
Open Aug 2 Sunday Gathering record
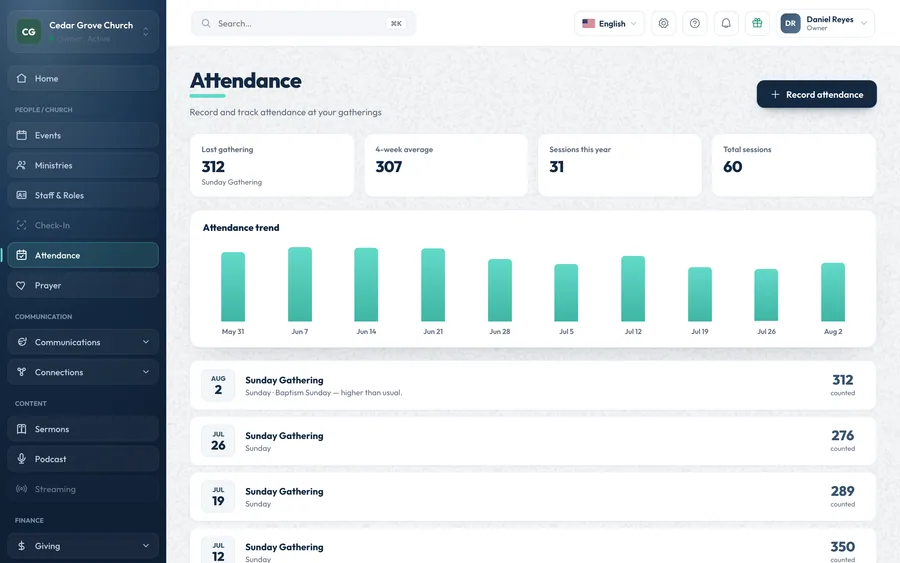[533, 385]
